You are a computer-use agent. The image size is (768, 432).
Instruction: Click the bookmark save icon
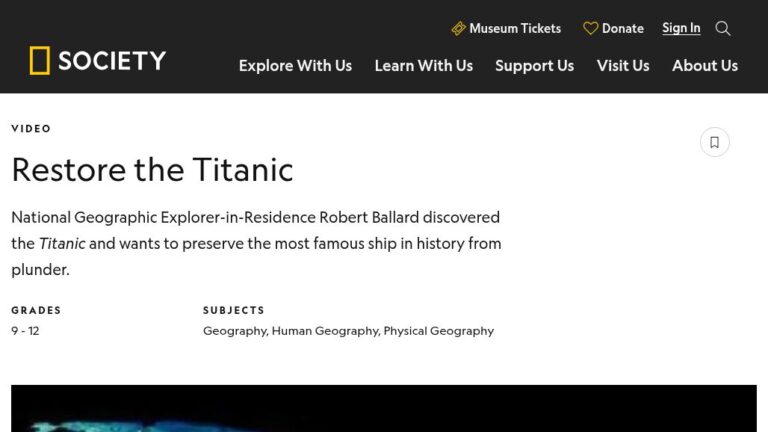pos(715,142)
